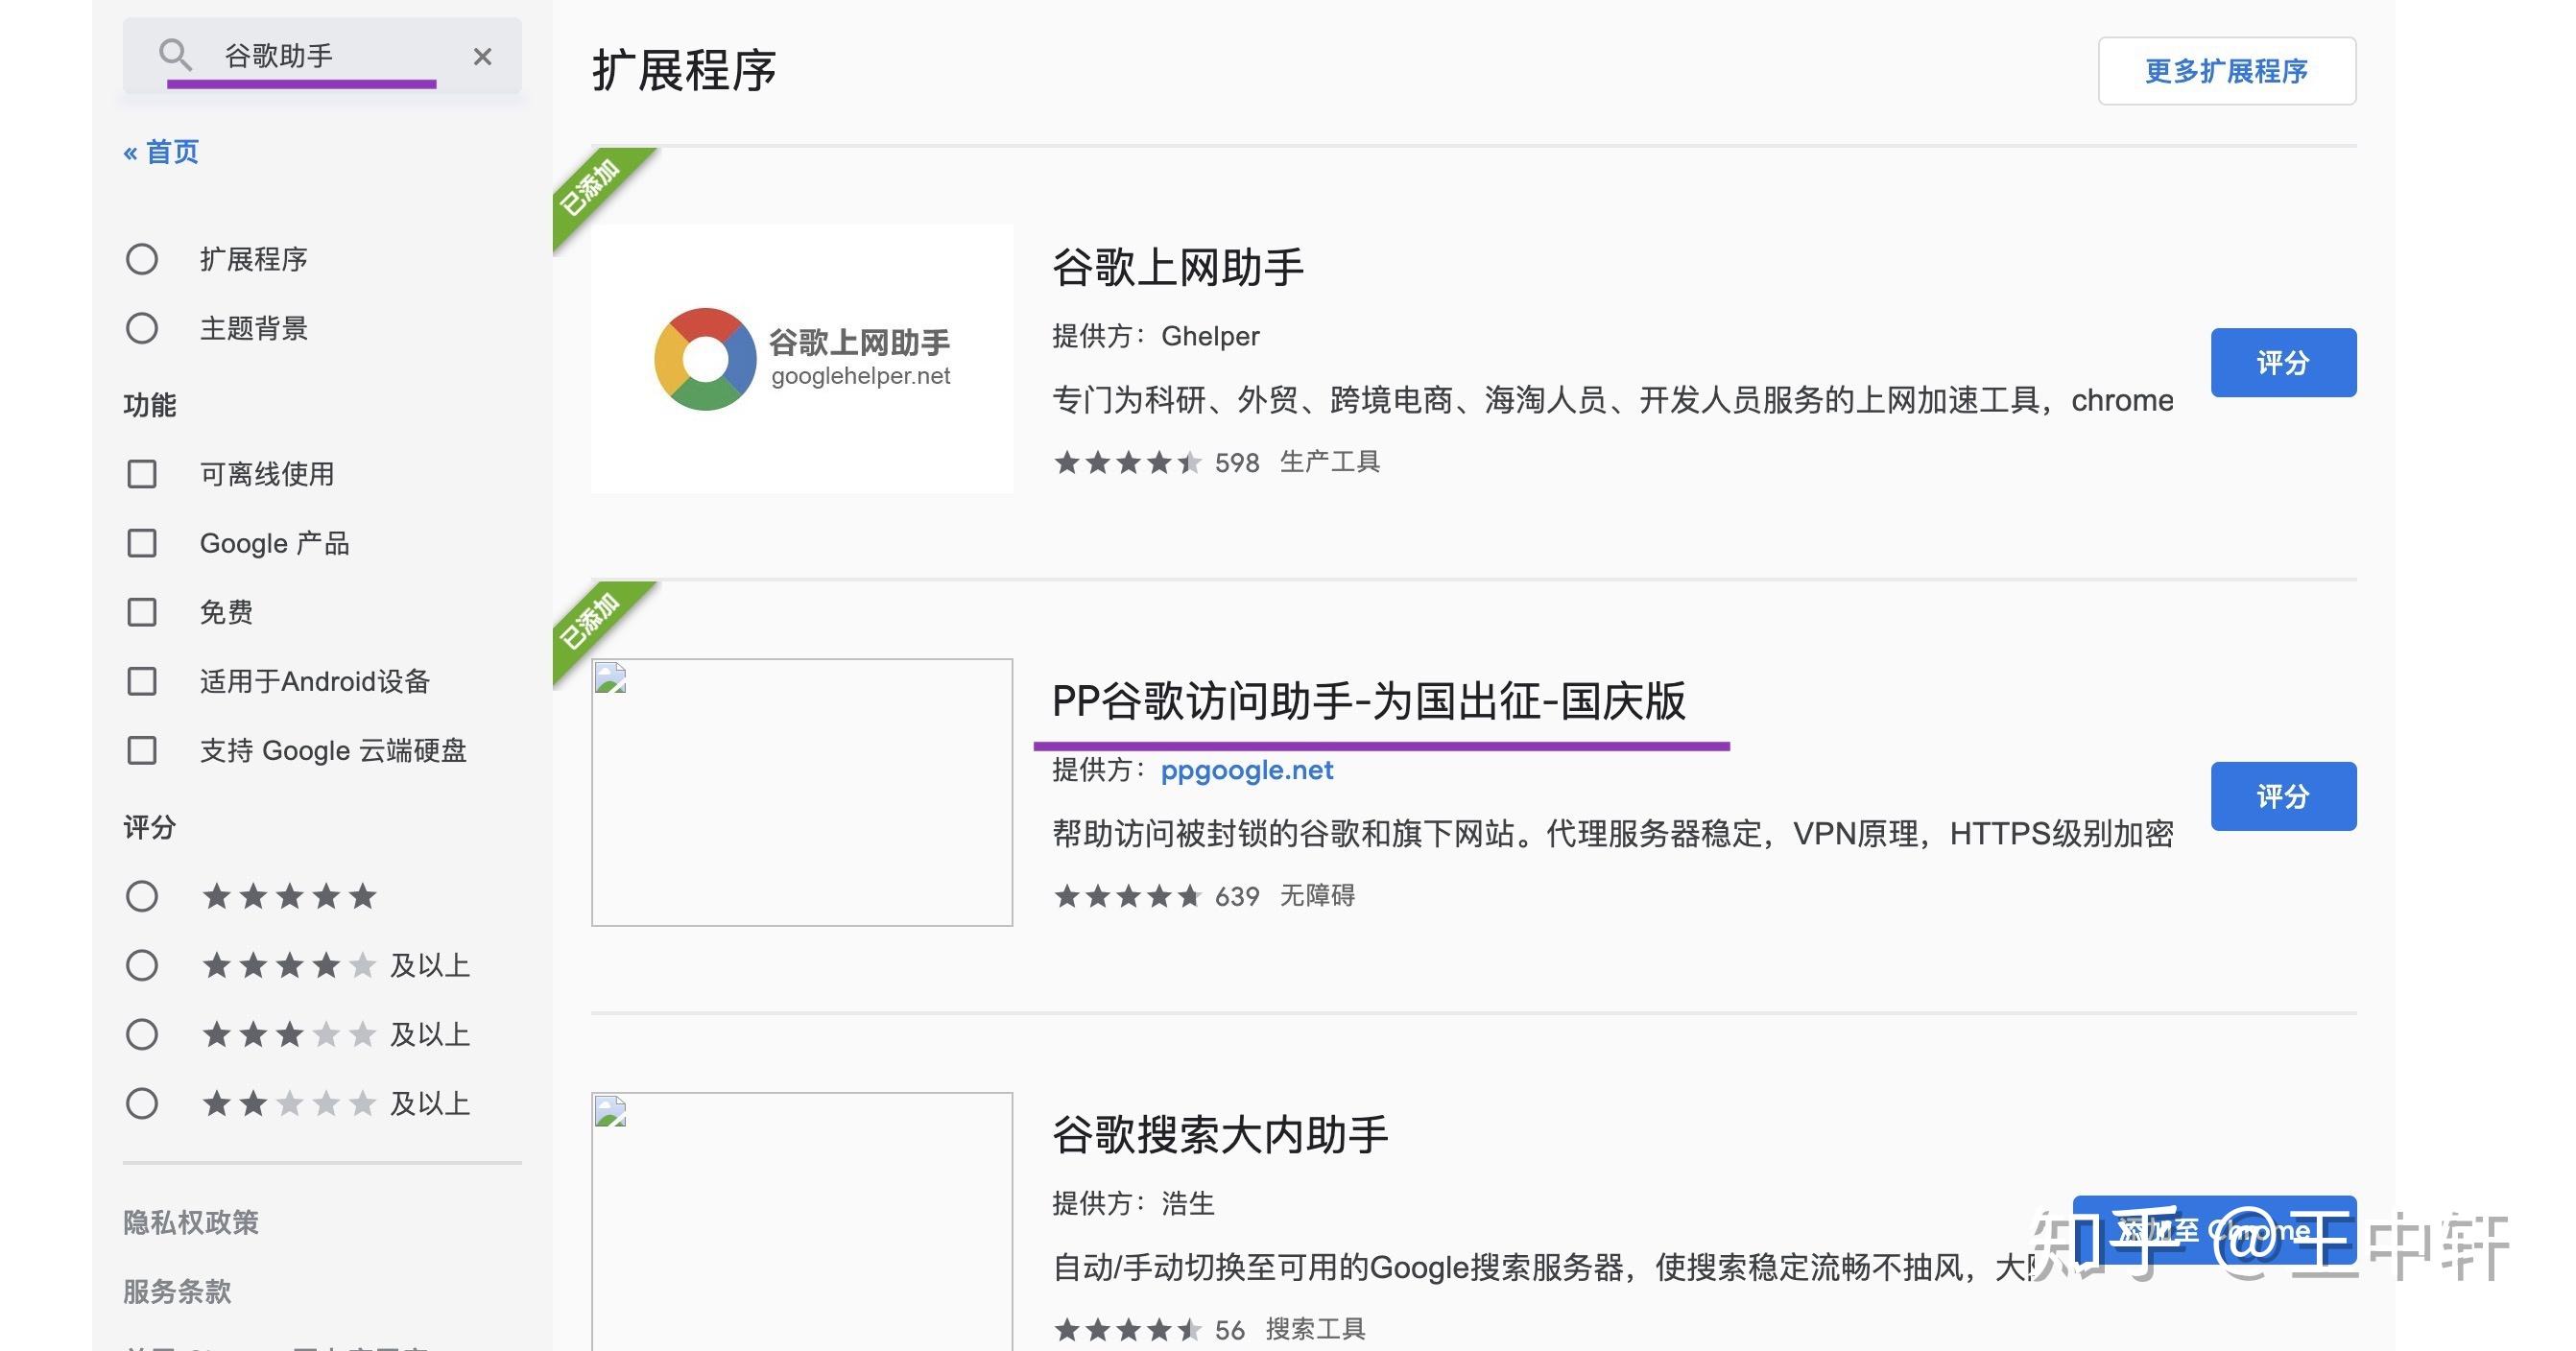2576x1351 pixels.
Task: Select three stars 及以上 rating filter
Action: pyautogui.click(x=142, y=1034)
